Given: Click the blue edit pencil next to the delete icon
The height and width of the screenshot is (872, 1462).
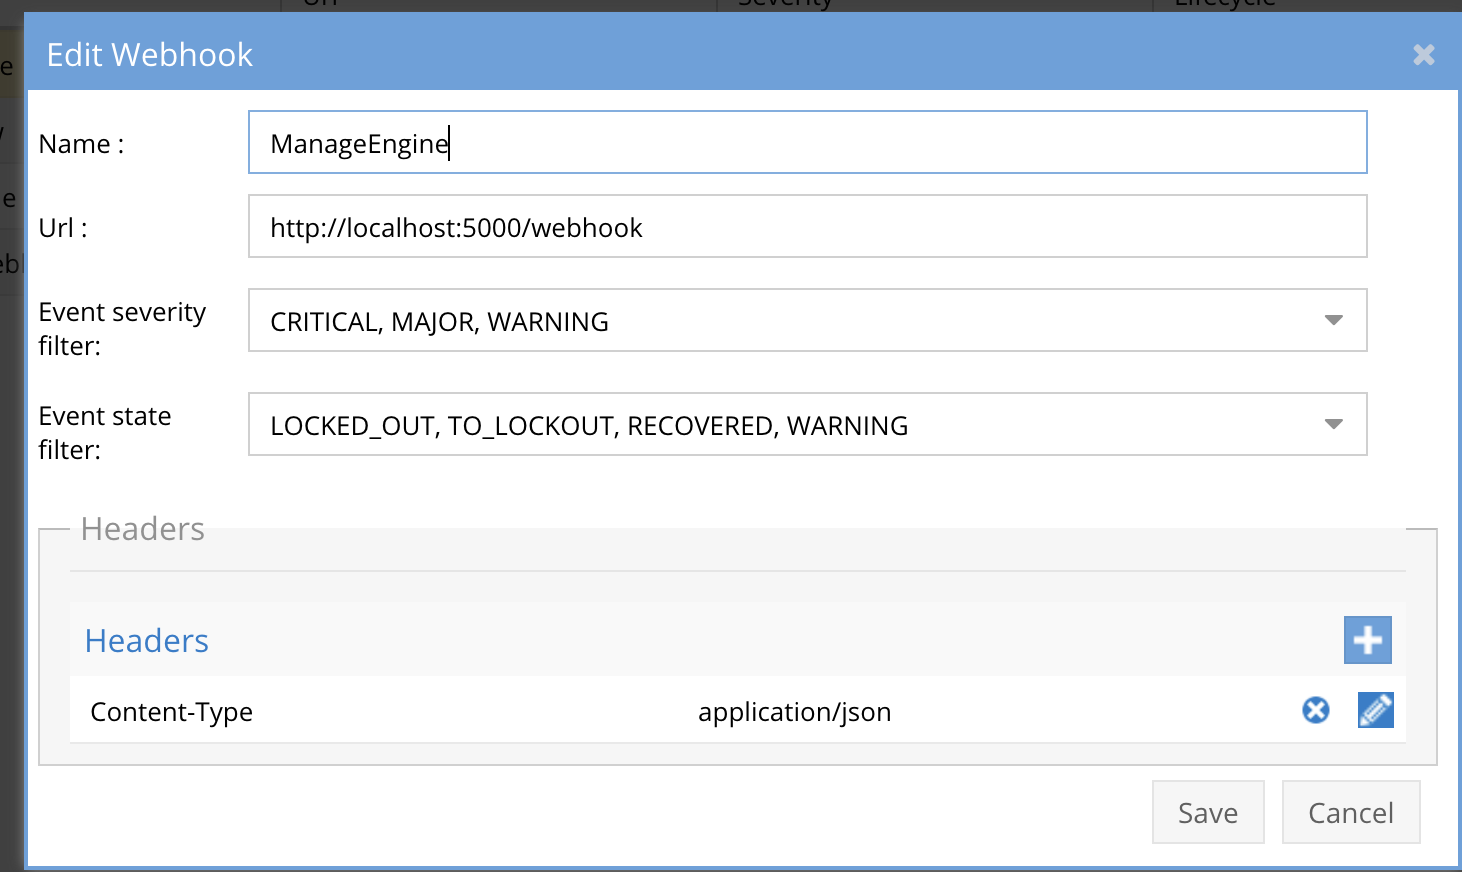Looking at the screenshot, I should pos(1375,710).
